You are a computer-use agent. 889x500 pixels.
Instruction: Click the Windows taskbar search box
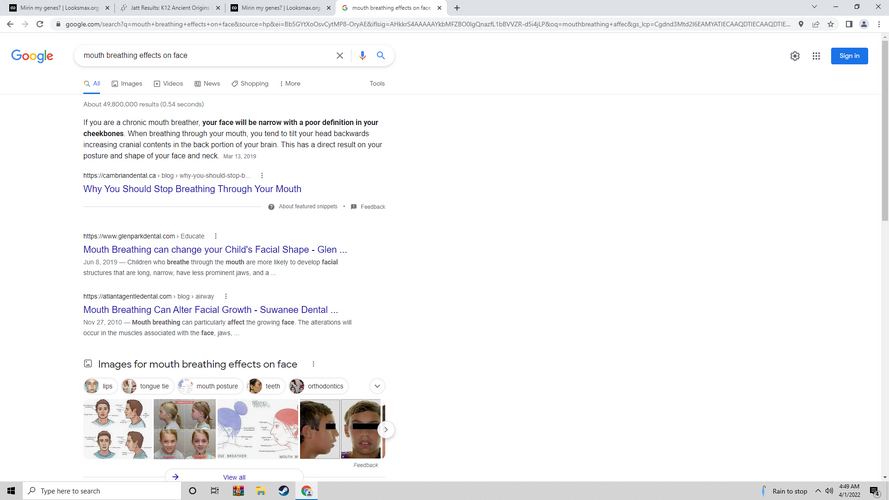tap(102, 491)
